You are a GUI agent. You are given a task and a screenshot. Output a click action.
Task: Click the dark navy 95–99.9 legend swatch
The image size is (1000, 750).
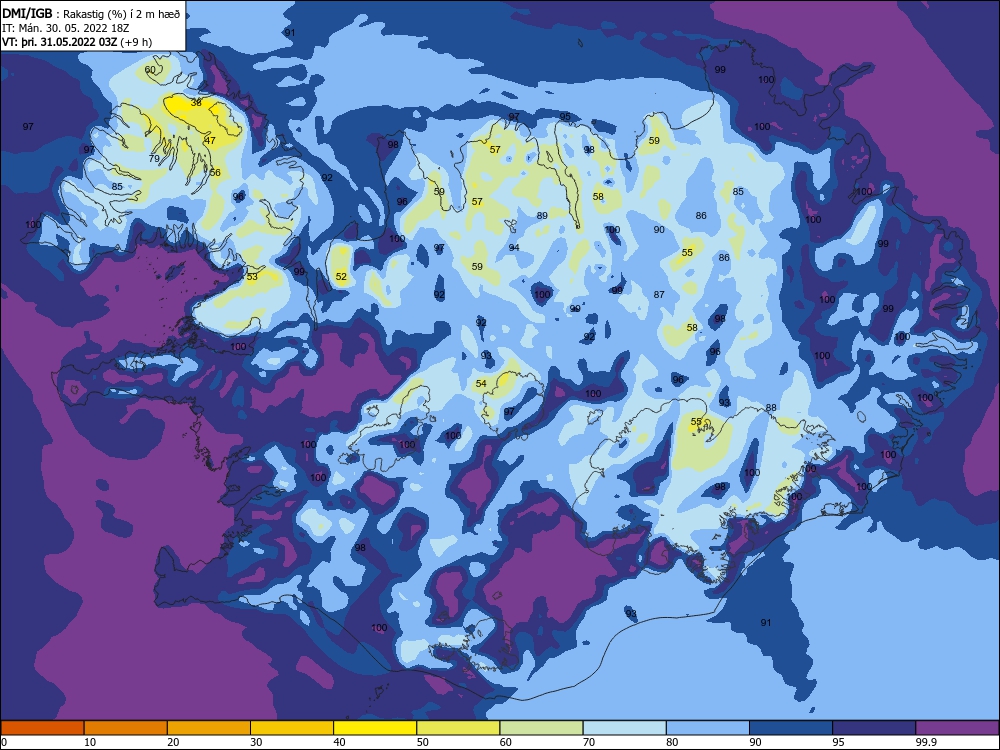click(x=874, y=728)
